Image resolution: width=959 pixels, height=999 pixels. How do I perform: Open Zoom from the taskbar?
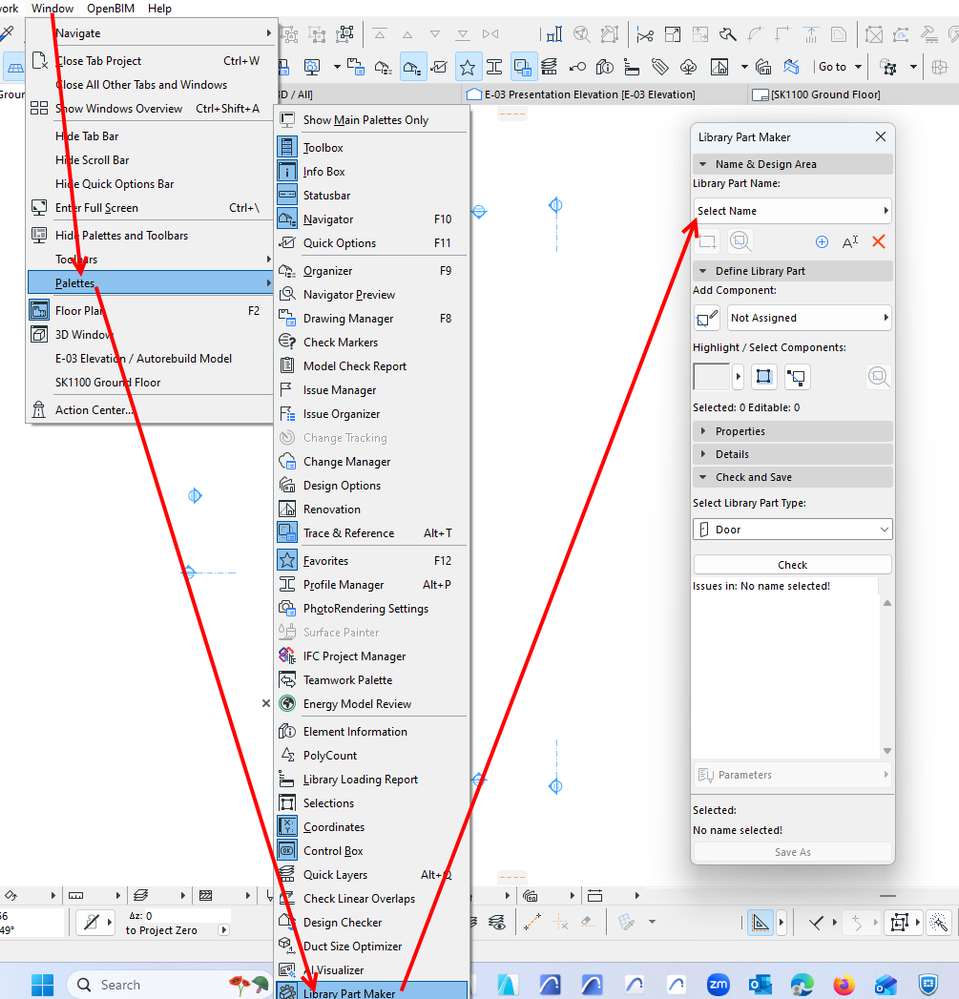tap(718, 985)
